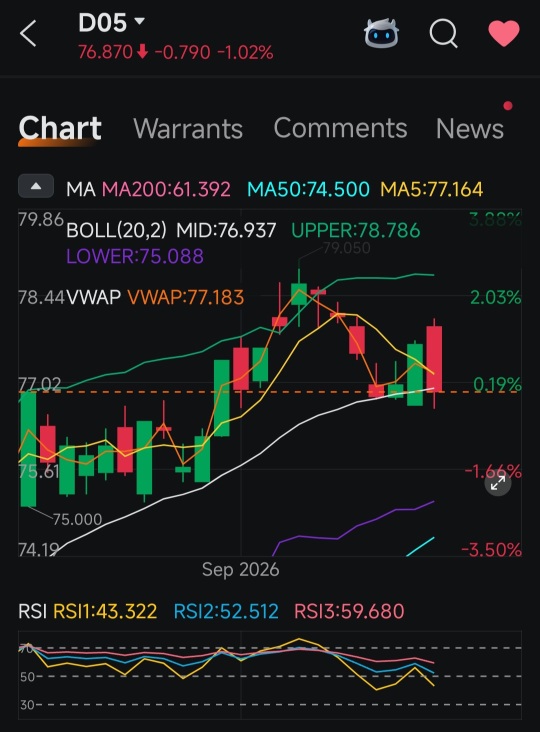
Task: Tap the 75.000 low price marker
Action: coord(77,519)
